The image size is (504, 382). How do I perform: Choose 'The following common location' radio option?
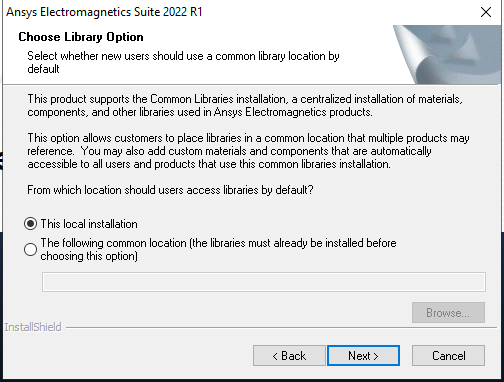coord(30,249)
